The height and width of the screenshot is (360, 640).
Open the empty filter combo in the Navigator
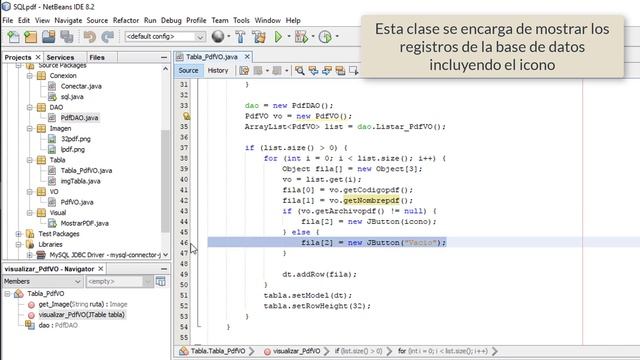pos(119,281)
